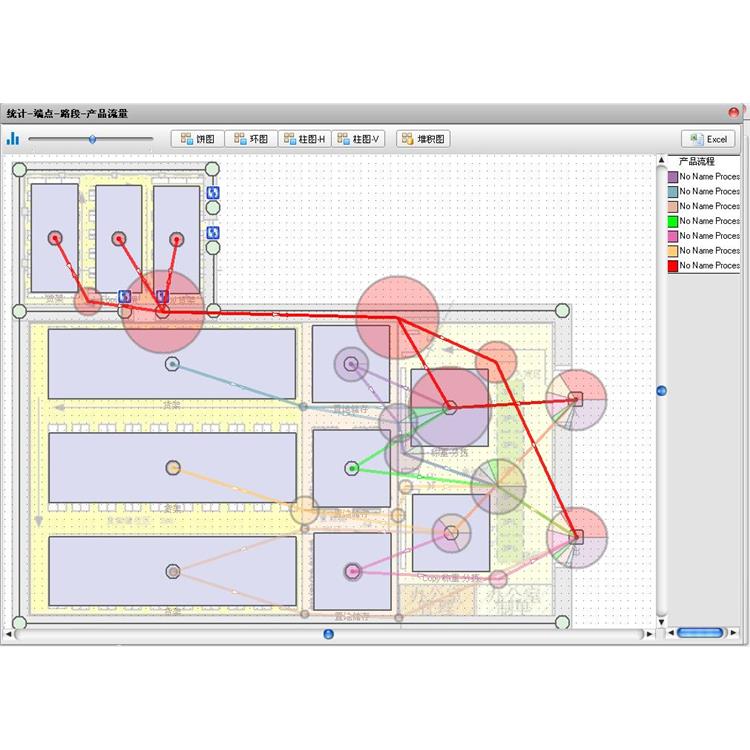Click the multicolor pie chart at path junction

(498, 486)
